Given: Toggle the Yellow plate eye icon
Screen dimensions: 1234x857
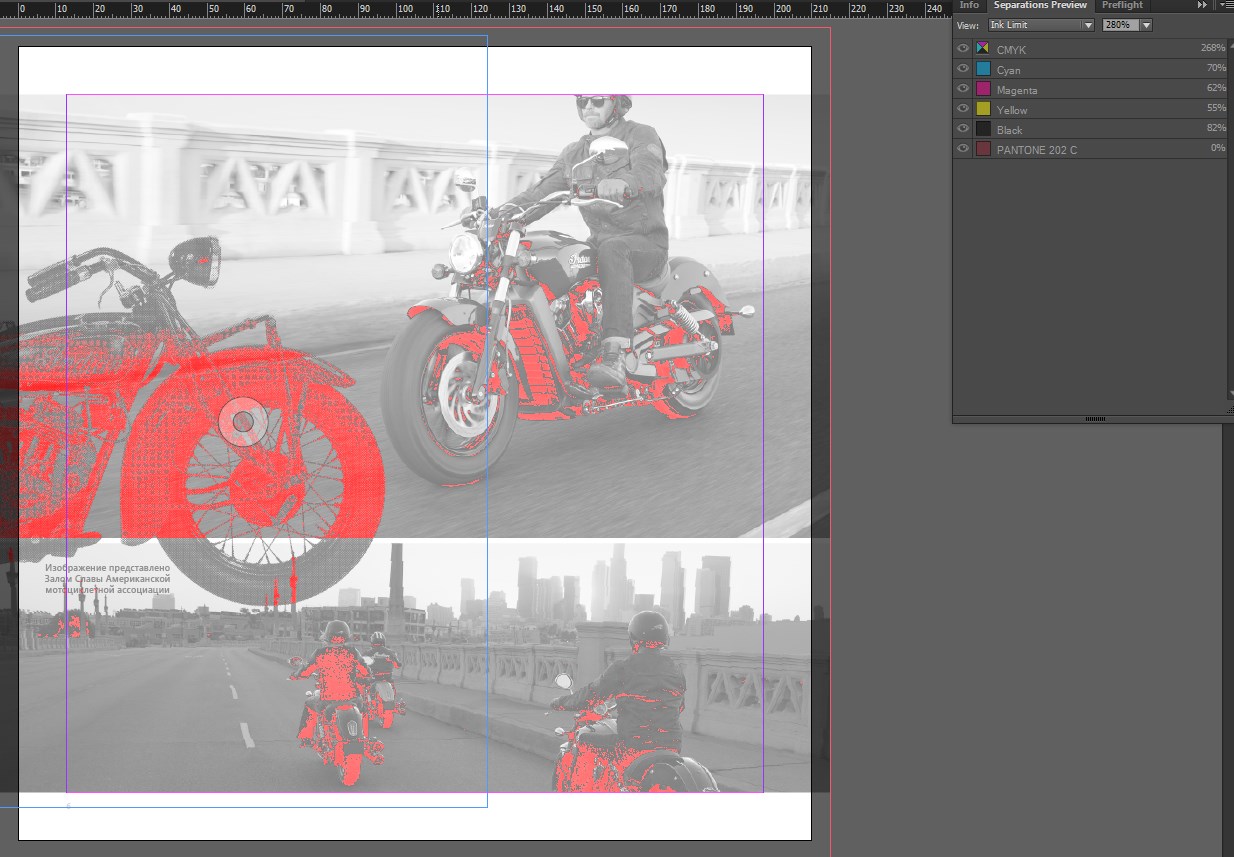Looking at the screenshot, I should click(963, 109).
